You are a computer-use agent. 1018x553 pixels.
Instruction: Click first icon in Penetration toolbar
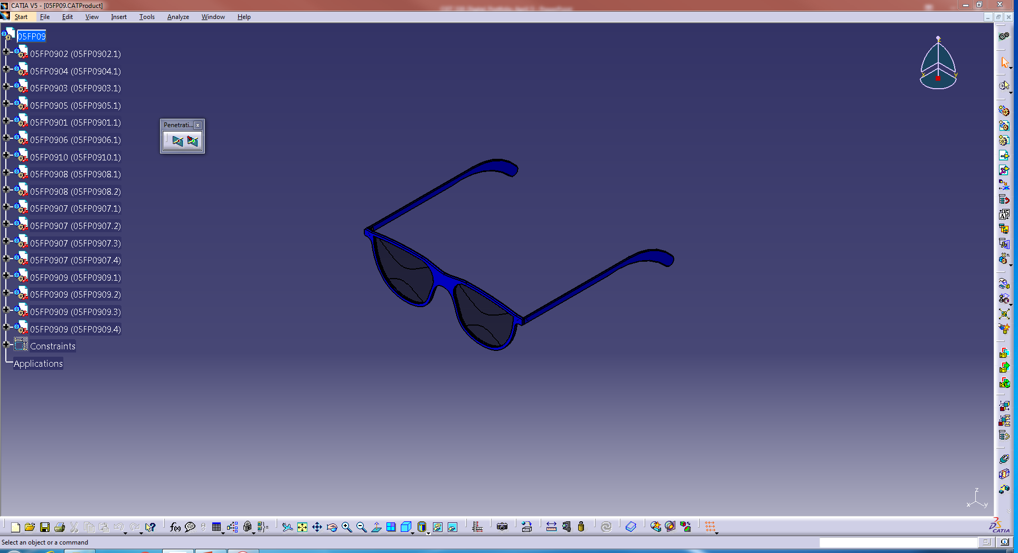(x=177, y=141)
